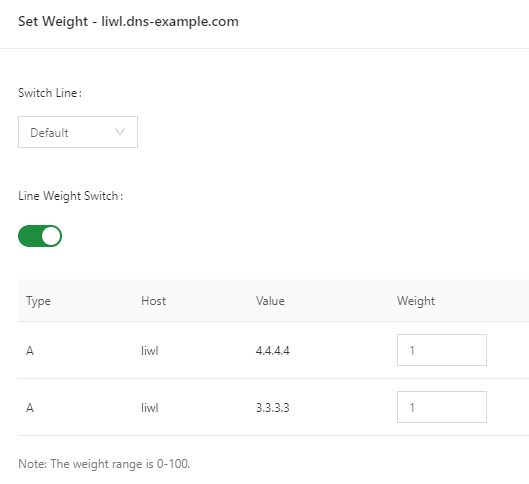Image resolution: width=529 pixels, height=484 pixels.
Task: Select the 4.4.4.4 value cell
Action: tap(273, 351)
